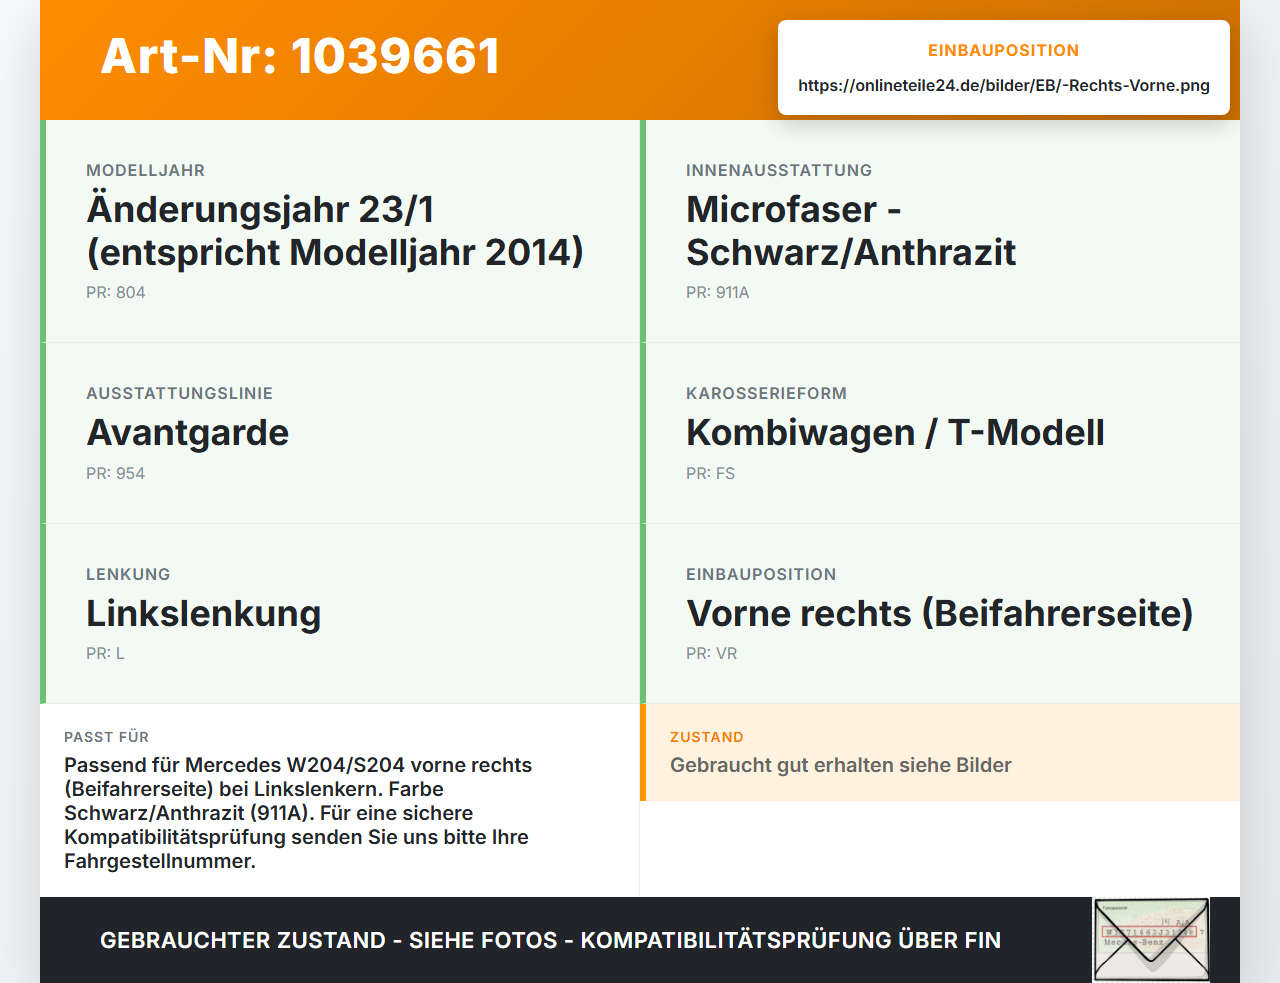Click the onlineteile24.de Rechts-Vorne.png URL
This screenshot has width=1280, height=983.
tap(1004, 86)
